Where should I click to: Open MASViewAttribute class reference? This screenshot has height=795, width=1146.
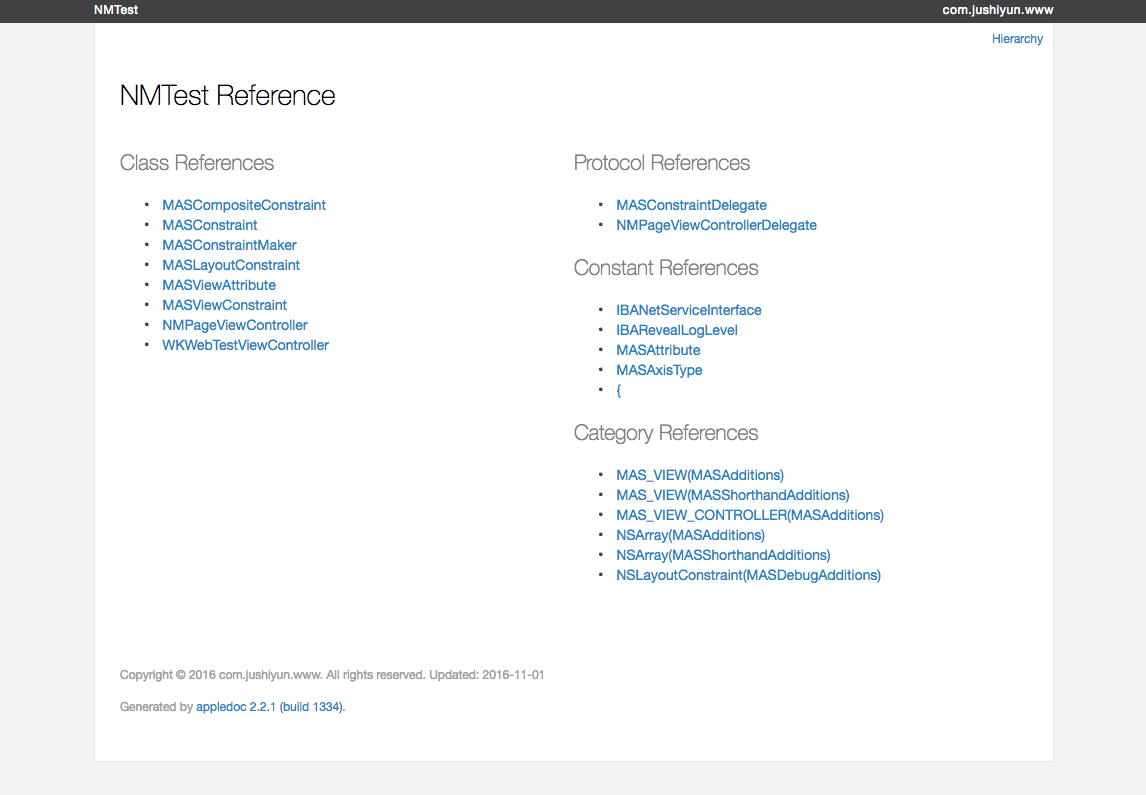[x=219, y=285]
